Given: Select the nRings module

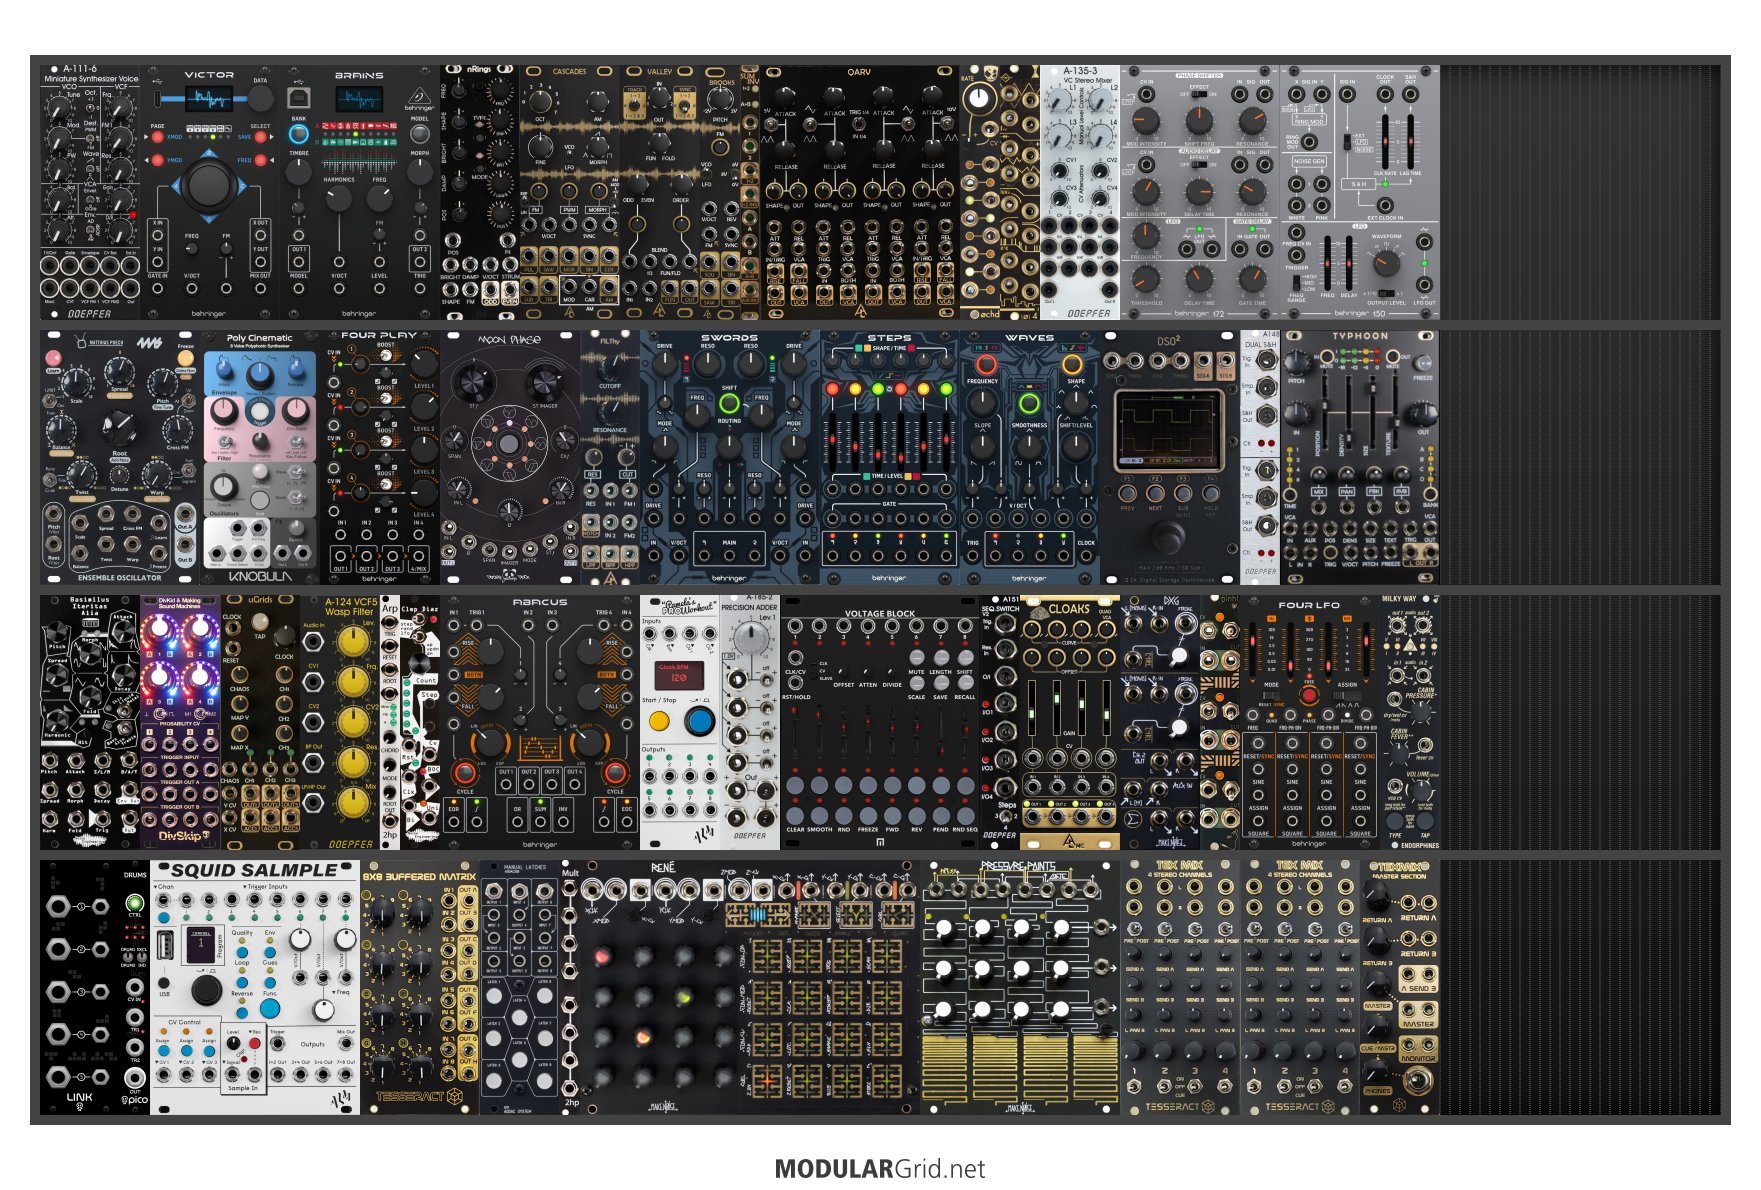Looking at the screenshot, I should [x=480, y=193].
